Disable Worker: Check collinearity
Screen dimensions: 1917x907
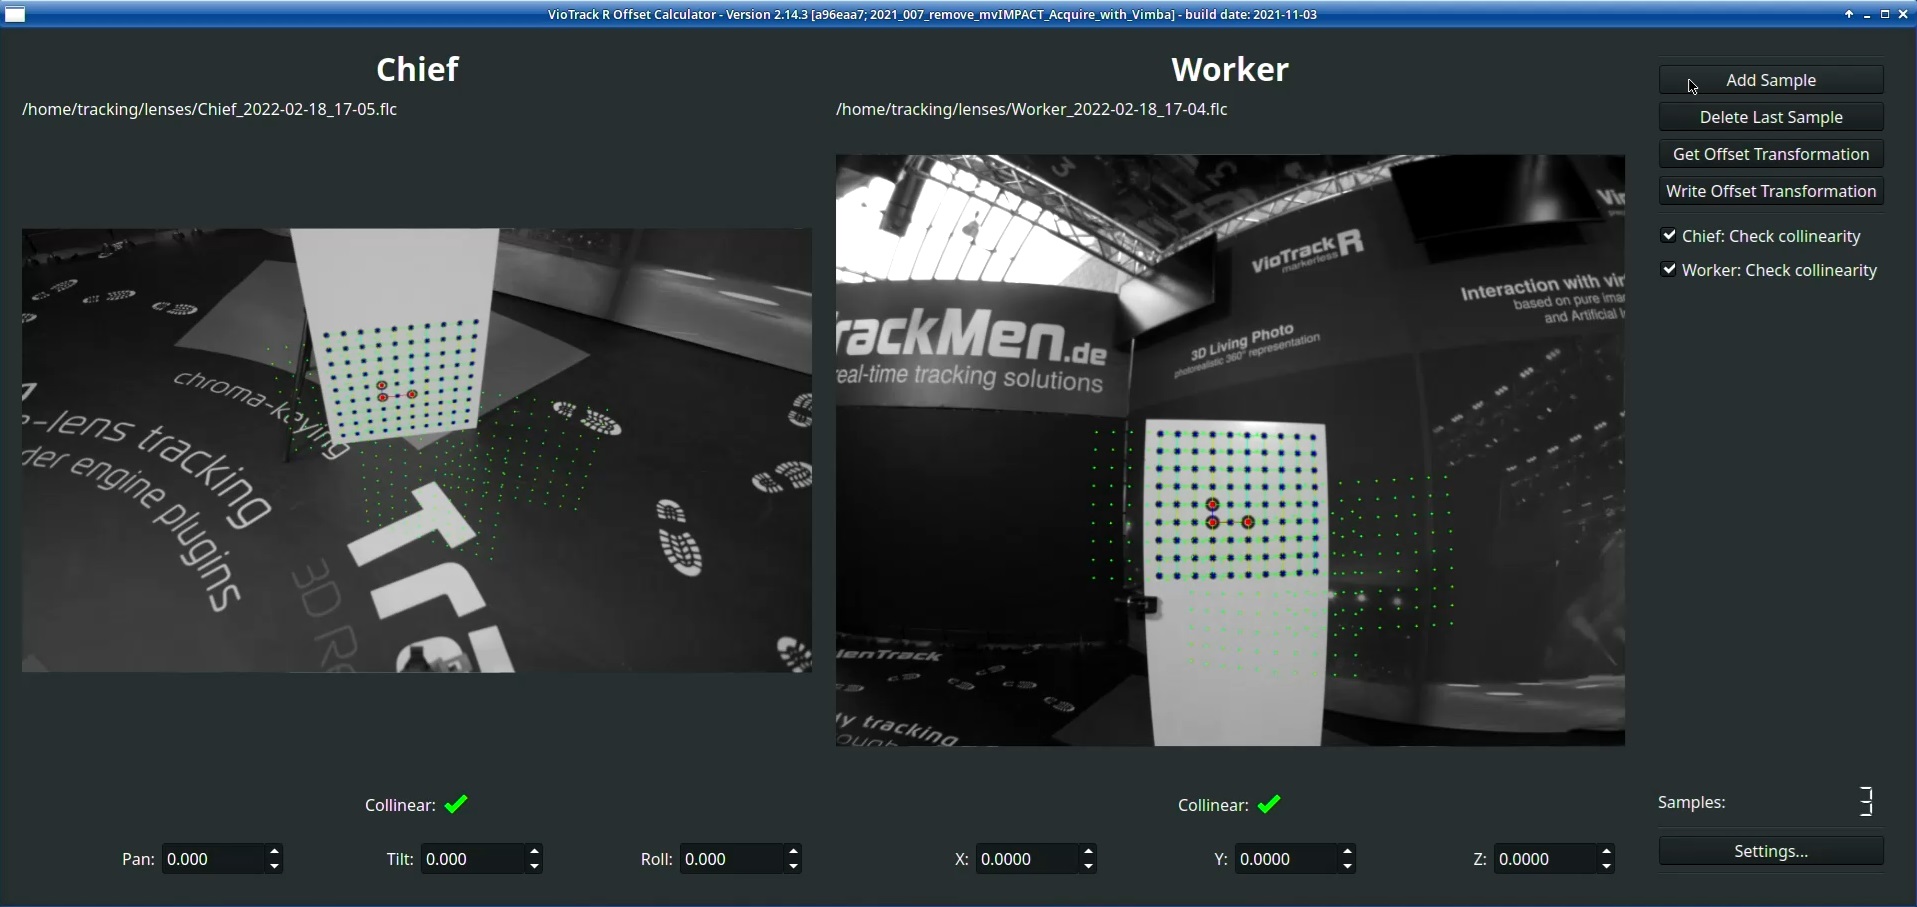tap(1669, 269)
